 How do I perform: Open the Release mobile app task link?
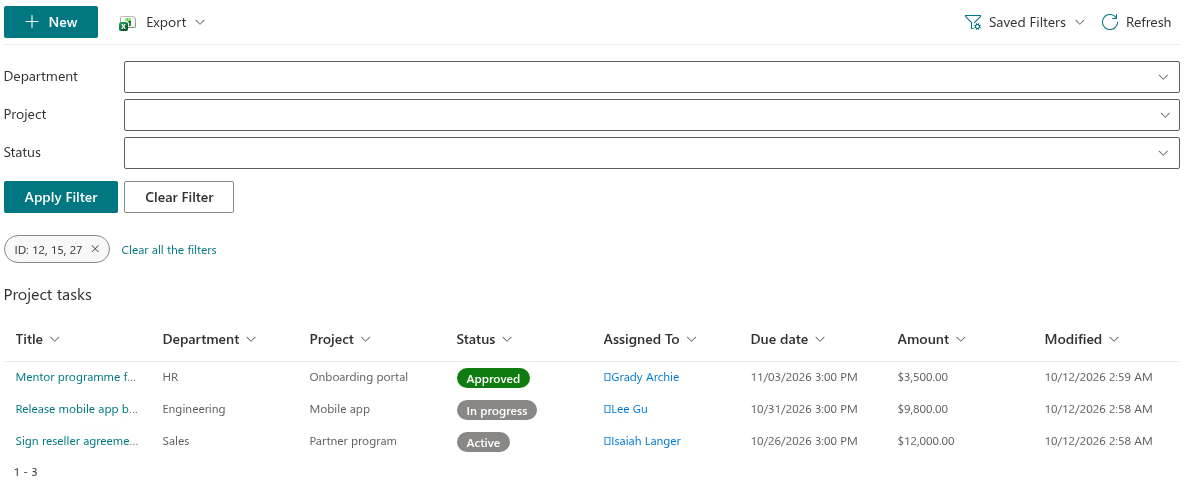pyautogui.click(x=77, y=409)
